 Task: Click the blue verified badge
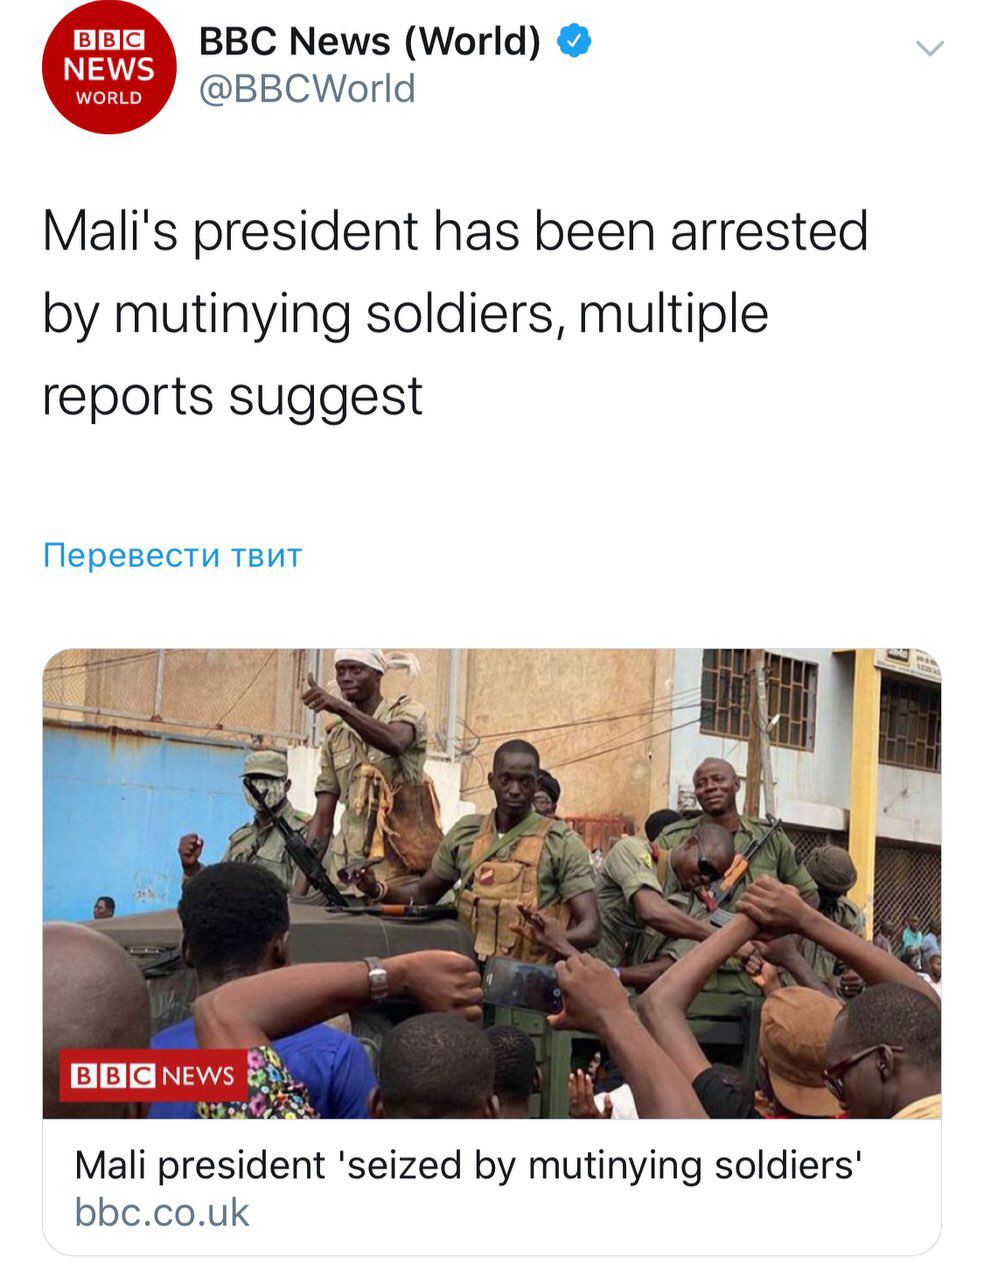pos(574,42)
